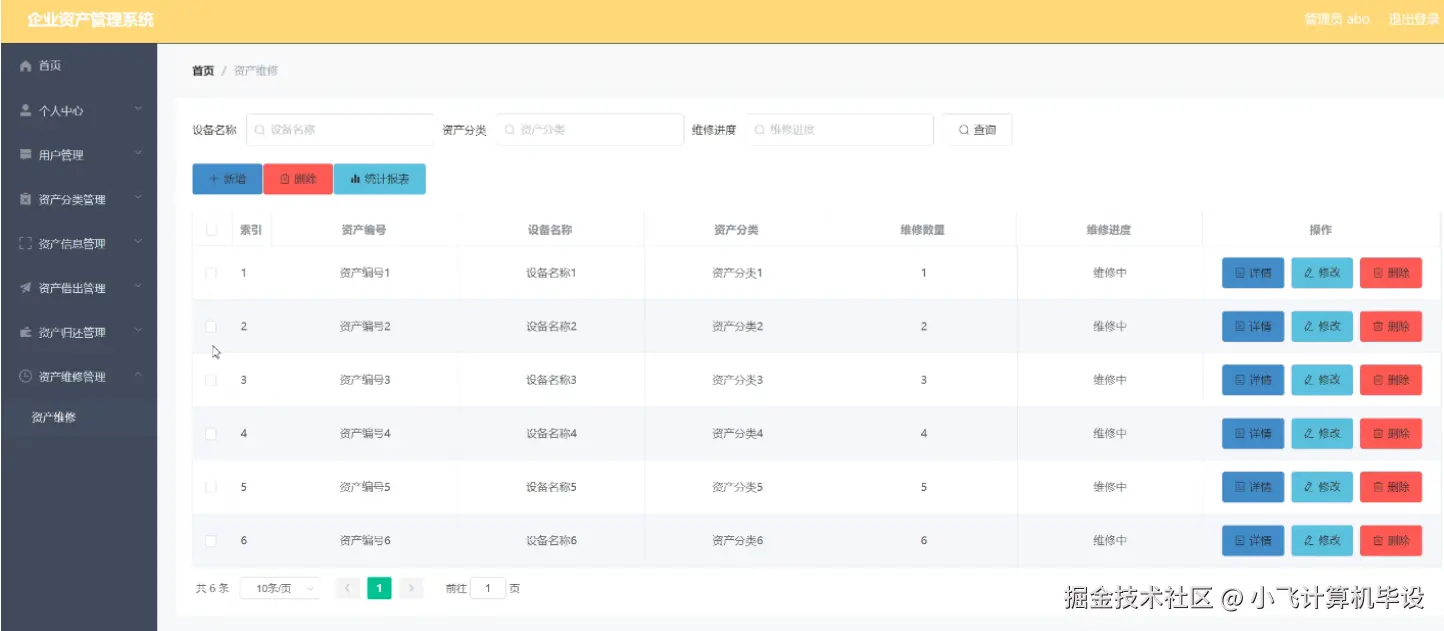
Task: Open 用户管理 sidebar menu
Action: coord(79,155)
